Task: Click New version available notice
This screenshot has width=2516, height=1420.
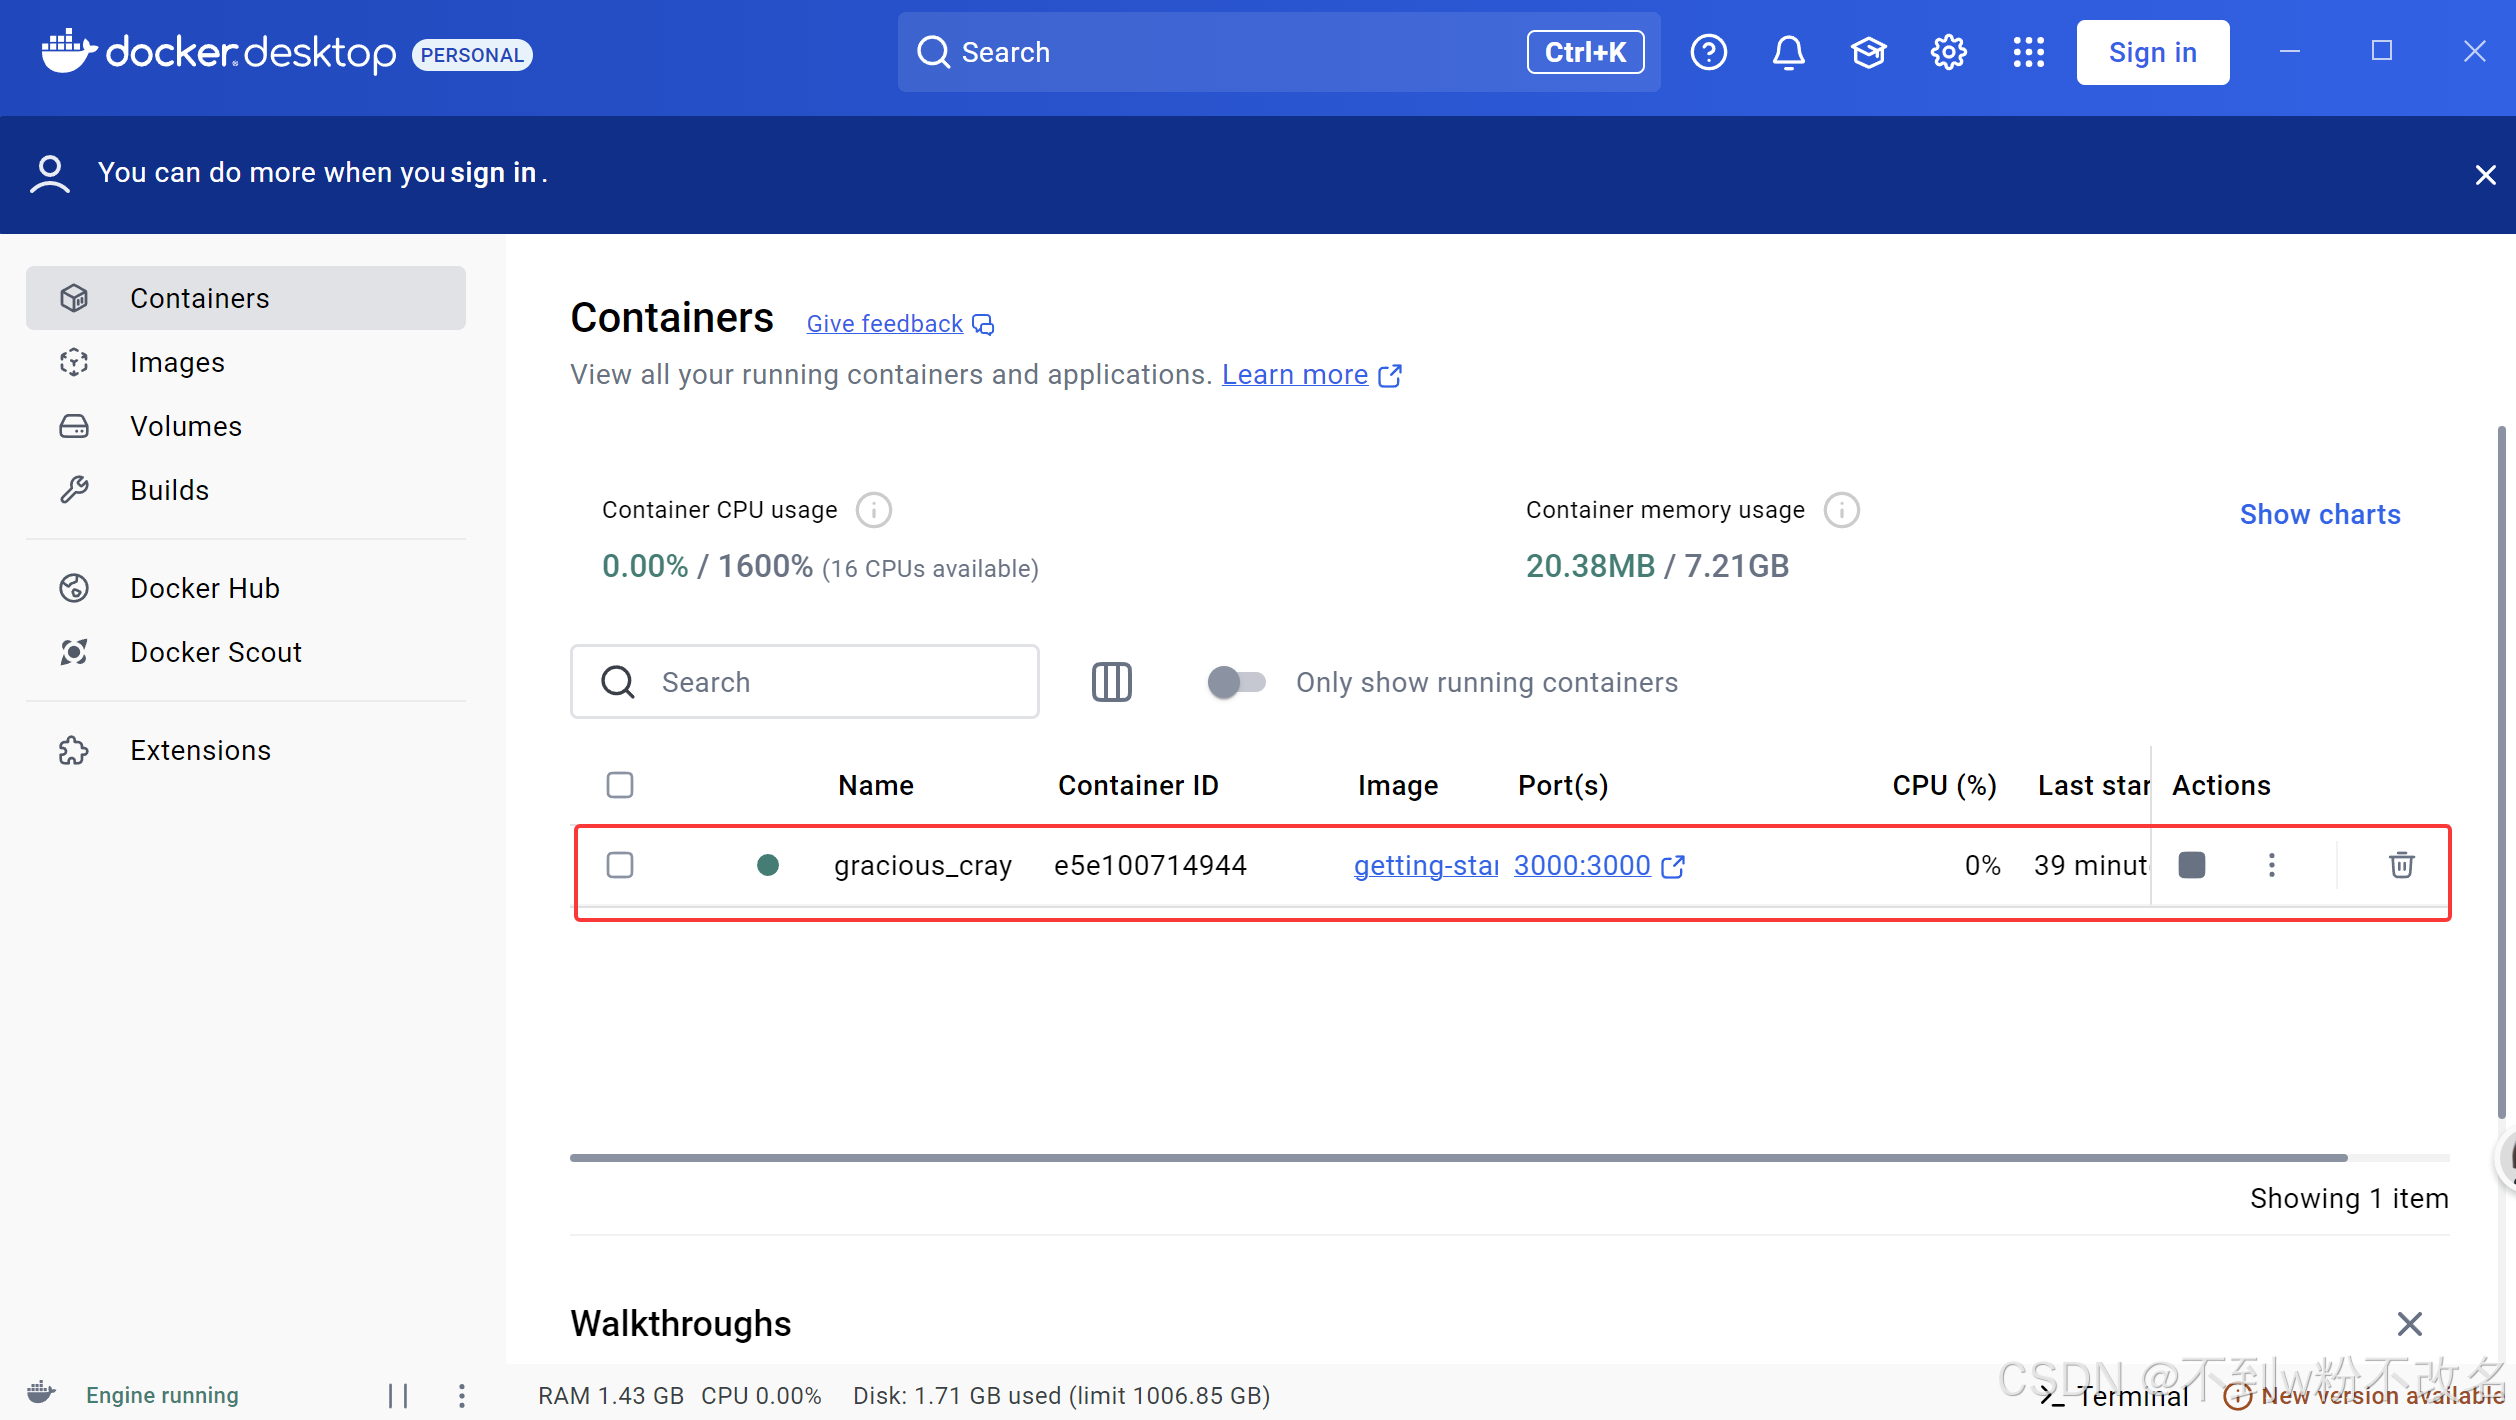Action: coord(2363,1396)
